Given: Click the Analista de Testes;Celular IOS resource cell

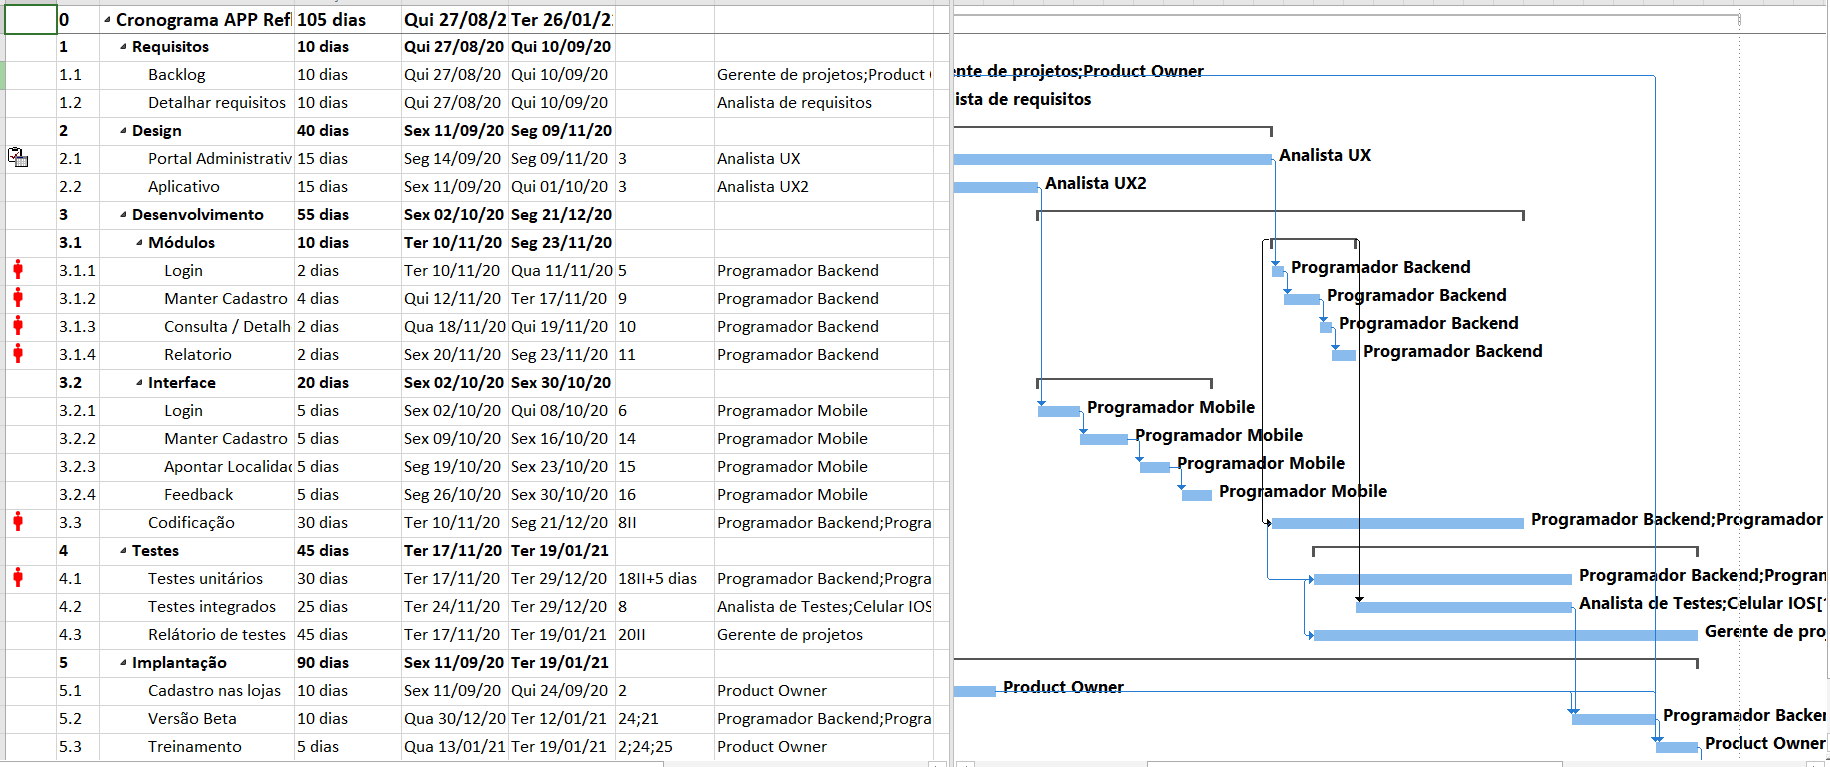Looking at the screenshot, I should [x=824, y=607].
